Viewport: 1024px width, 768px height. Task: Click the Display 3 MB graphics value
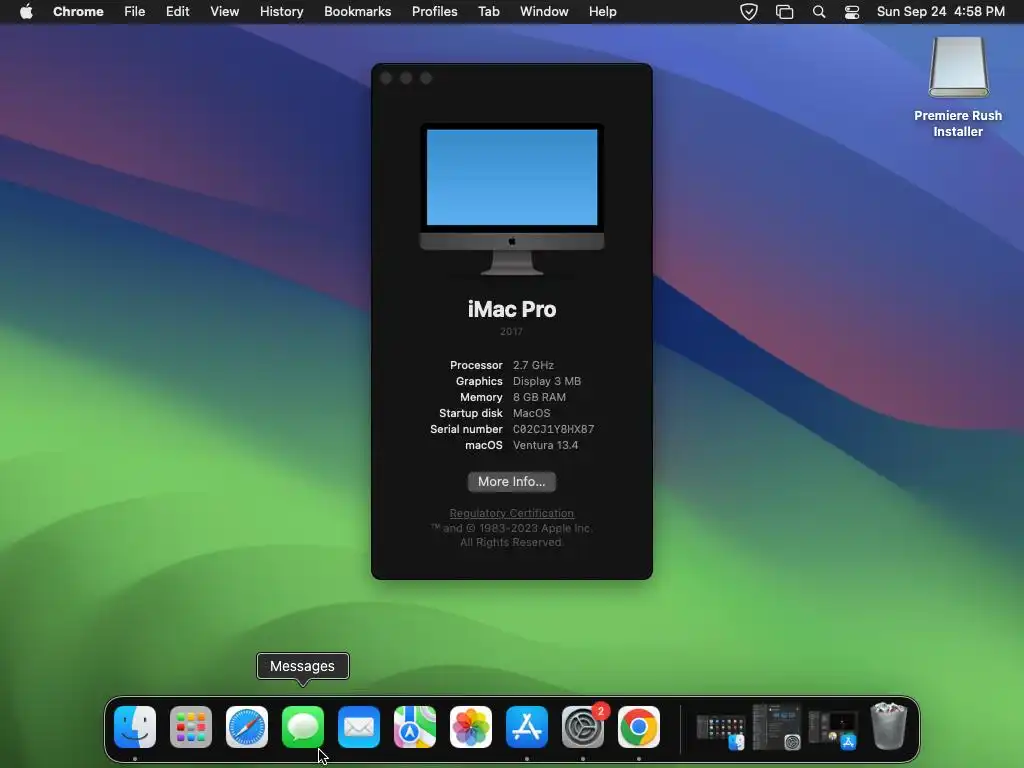tap(547, 381)
